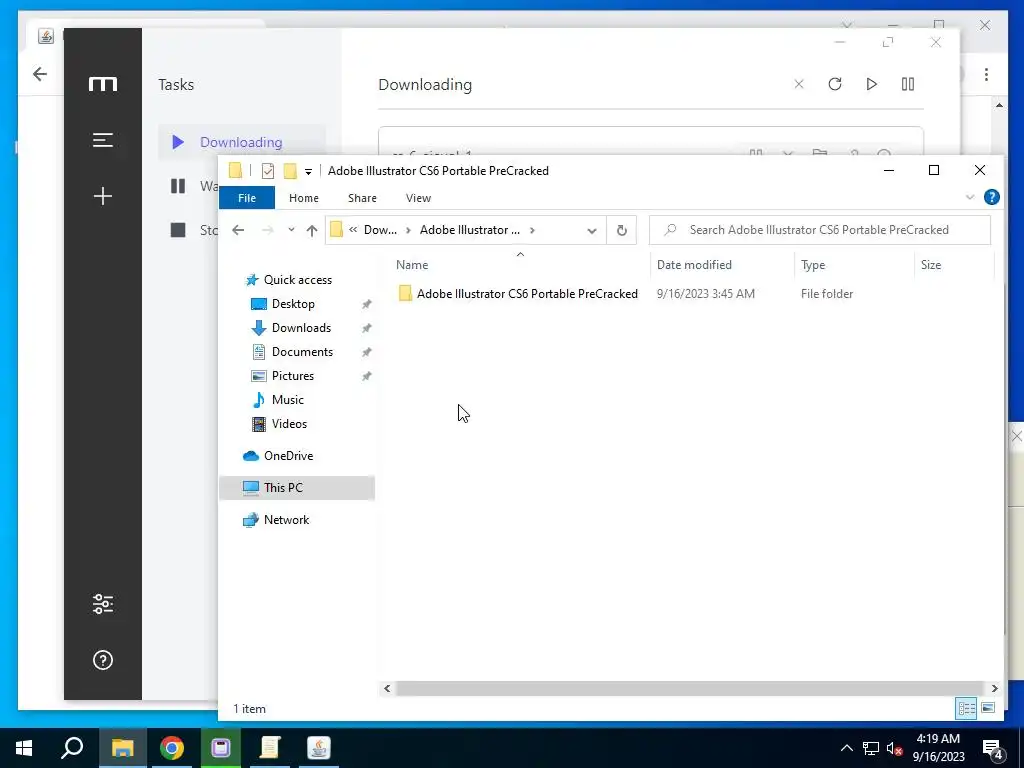Expand the File Explorer ribbon chevron

tap(970, 197)
